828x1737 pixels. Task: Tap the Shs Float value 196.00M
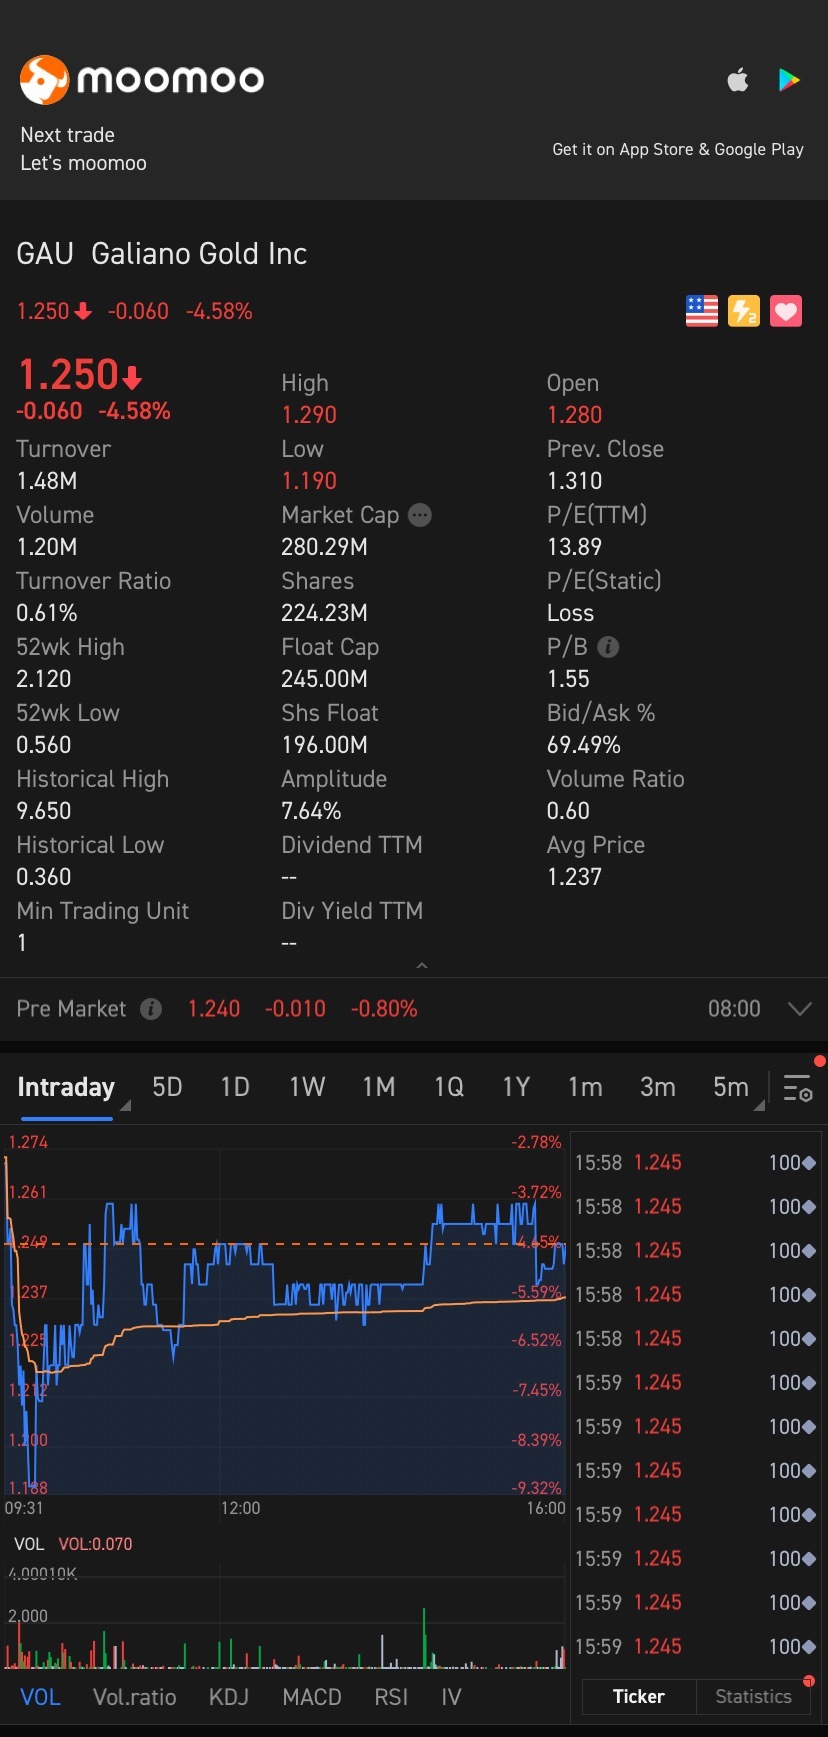tap(325, 745)
